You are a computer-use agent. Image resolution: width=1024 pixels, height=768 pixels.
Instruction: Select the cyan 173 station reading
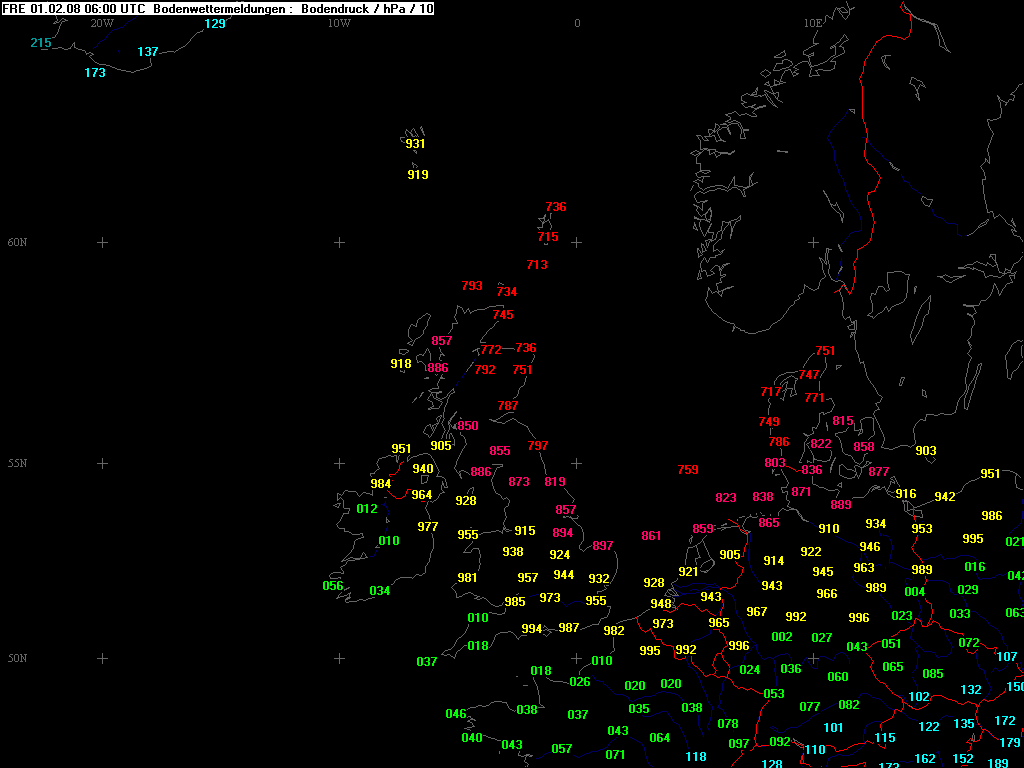click(x=95, y=73)
